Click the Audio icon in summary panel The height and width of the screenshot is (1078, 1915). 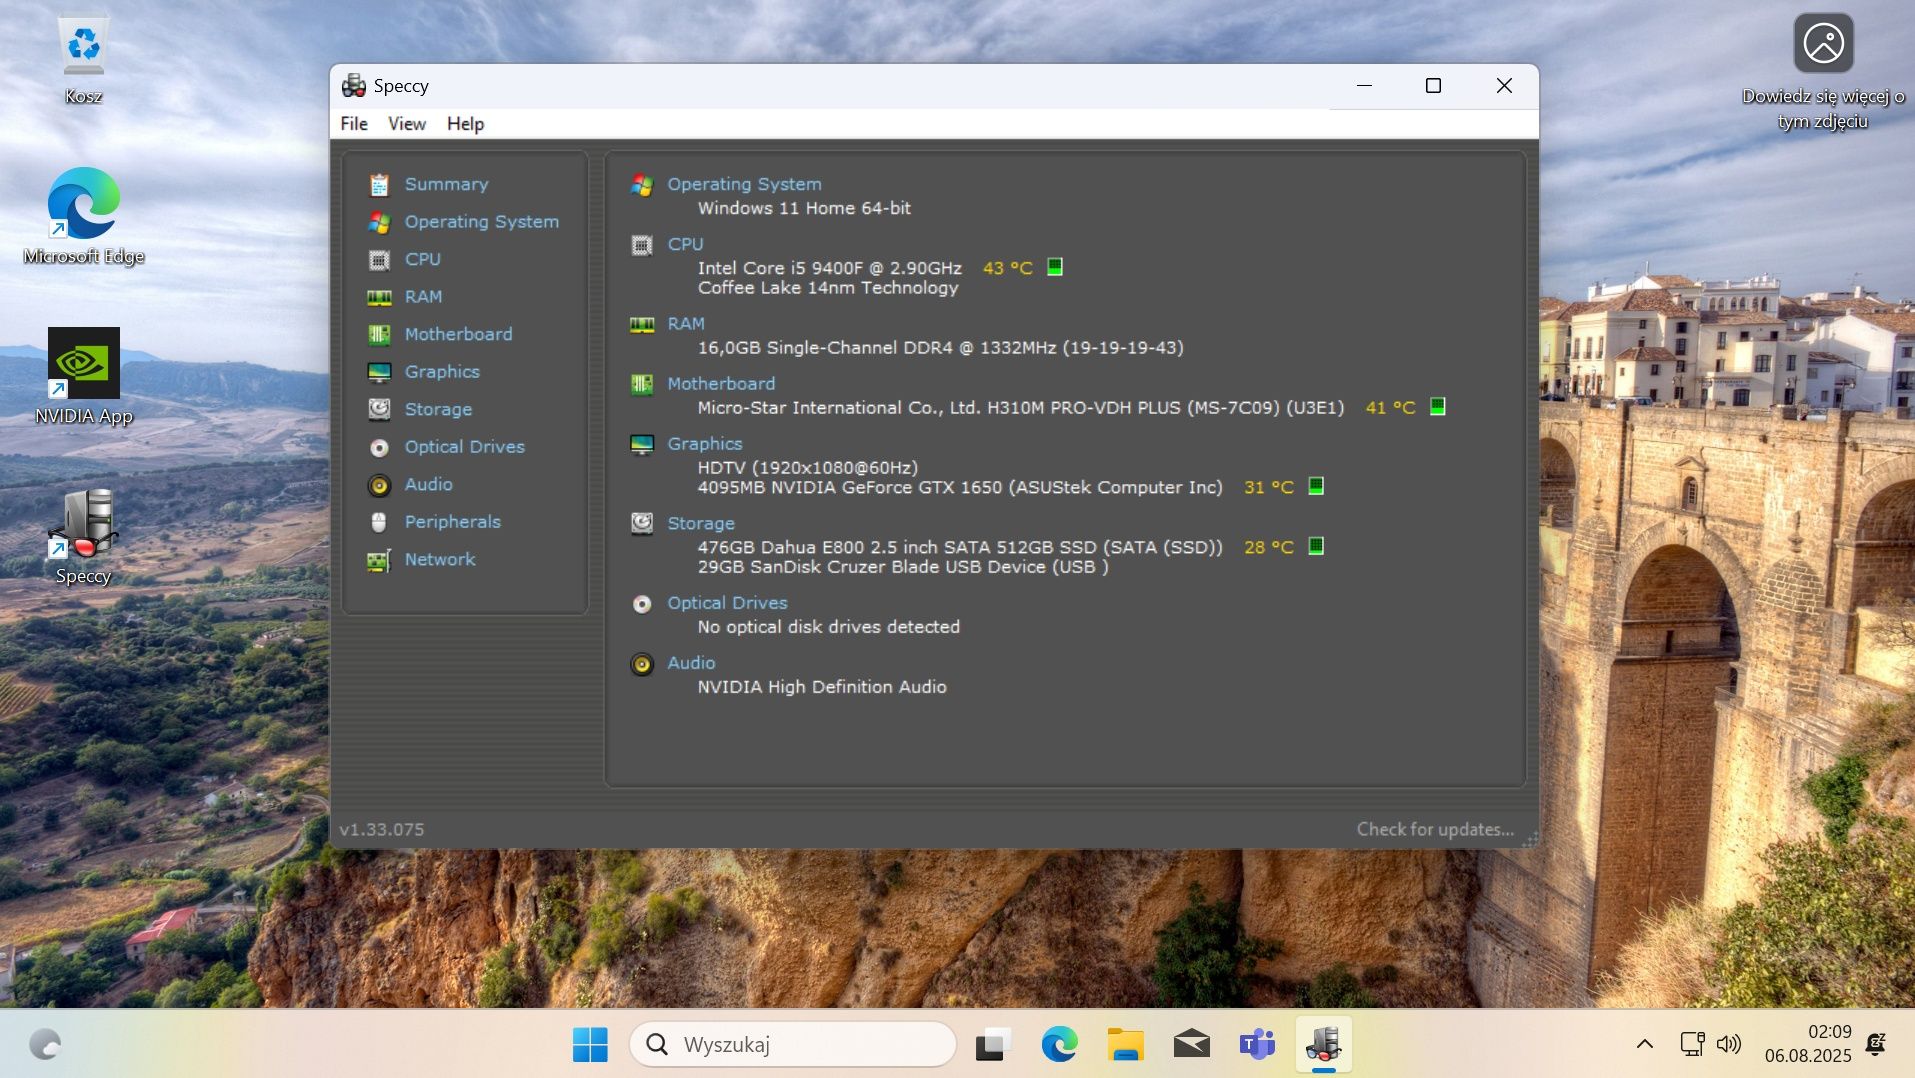[x=642, y=664]
